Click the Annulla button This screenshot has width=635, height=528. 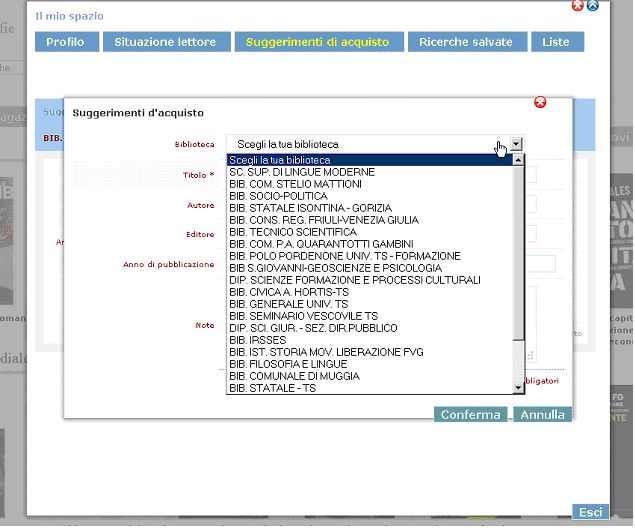[x=543, y=414]
